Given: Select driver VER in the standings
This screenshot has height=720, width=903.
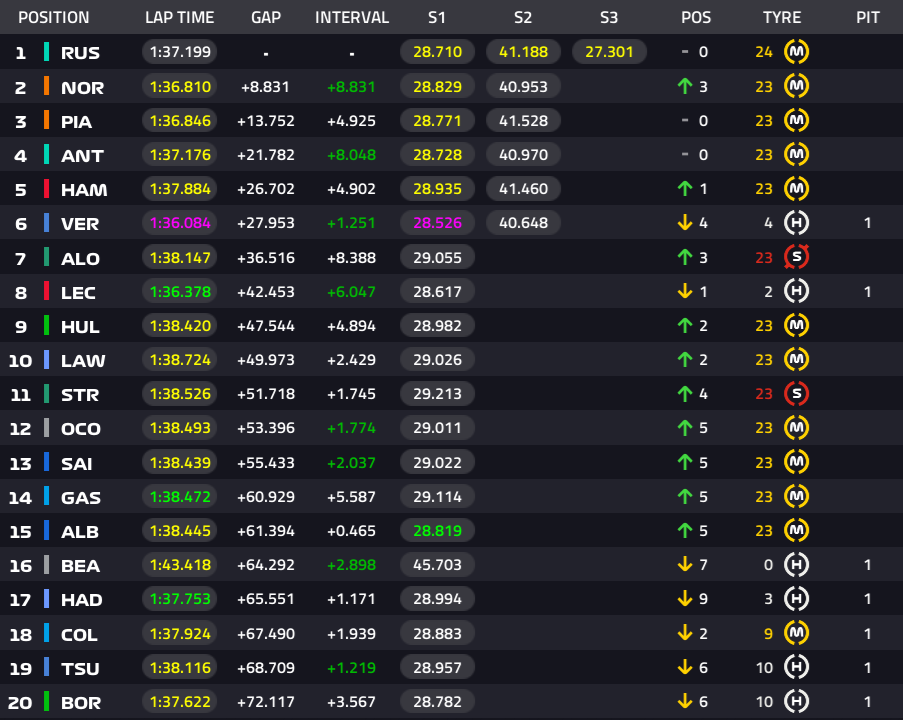Looking at the screenshot, I should pos(80,223).
